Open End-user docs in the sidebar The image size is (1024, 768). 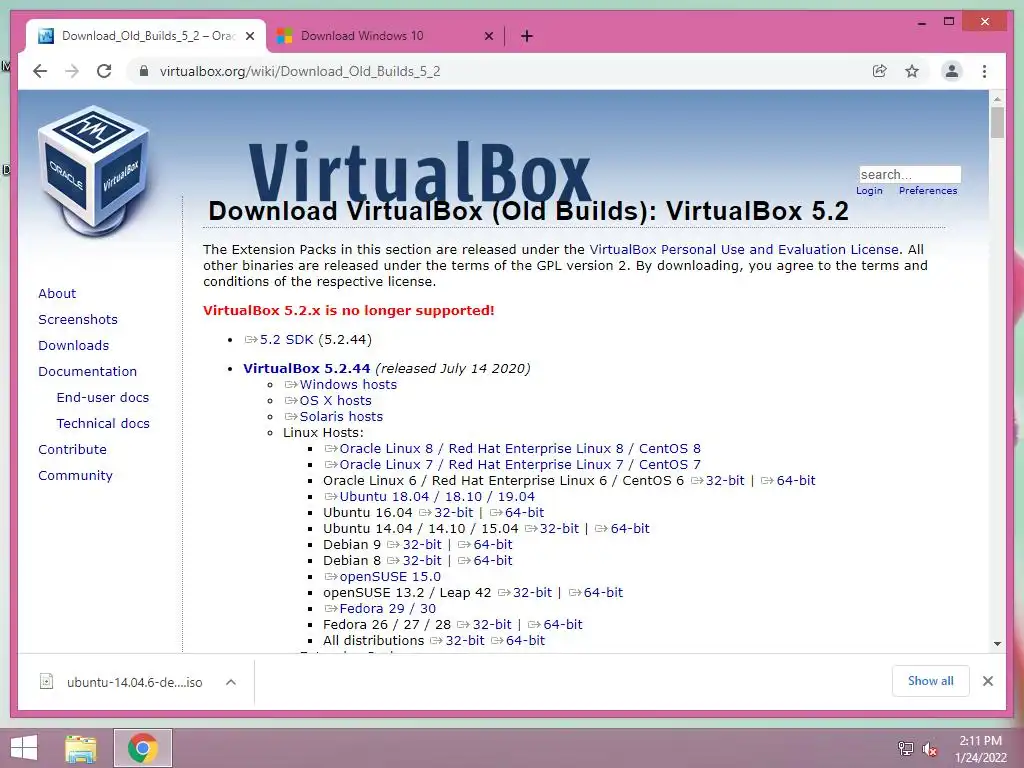(x=103, y=397)
